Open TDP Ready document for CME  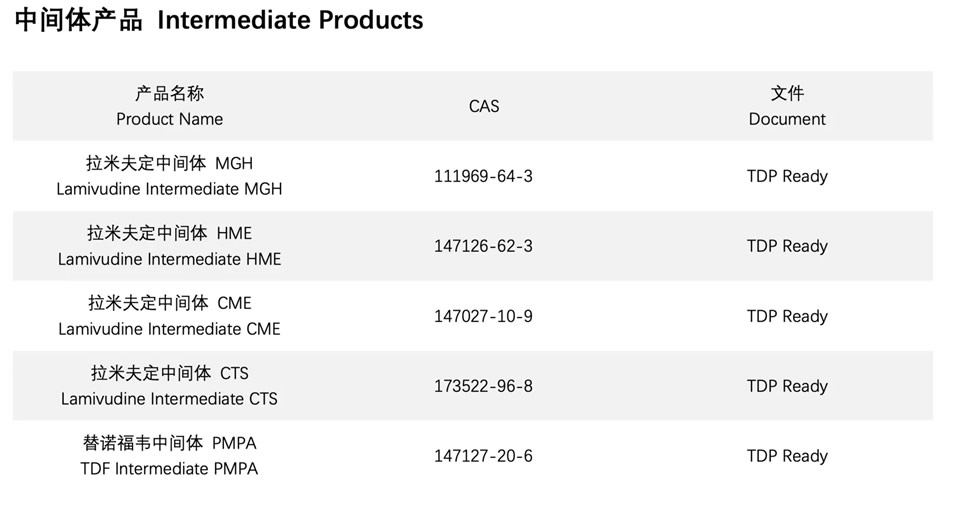pyautogui.click(x=787, y=316)
